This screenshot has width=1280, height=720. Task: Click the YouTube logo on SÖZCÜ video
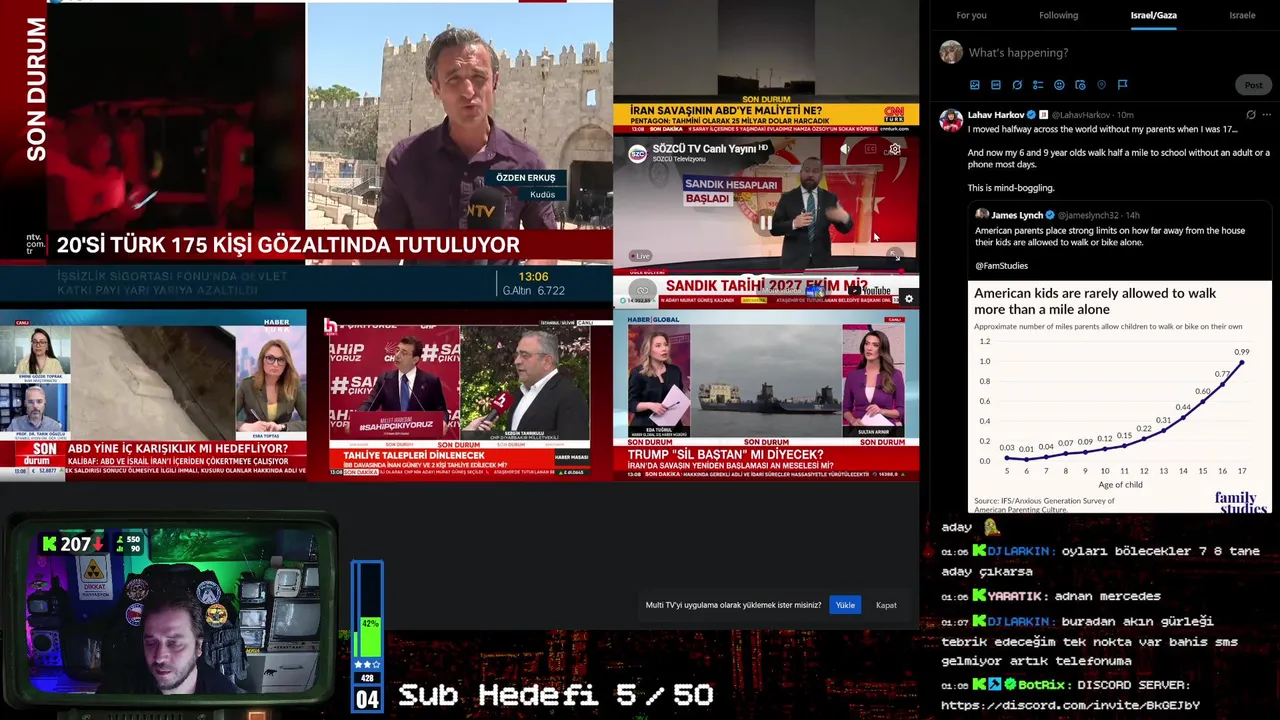[869, 291]
